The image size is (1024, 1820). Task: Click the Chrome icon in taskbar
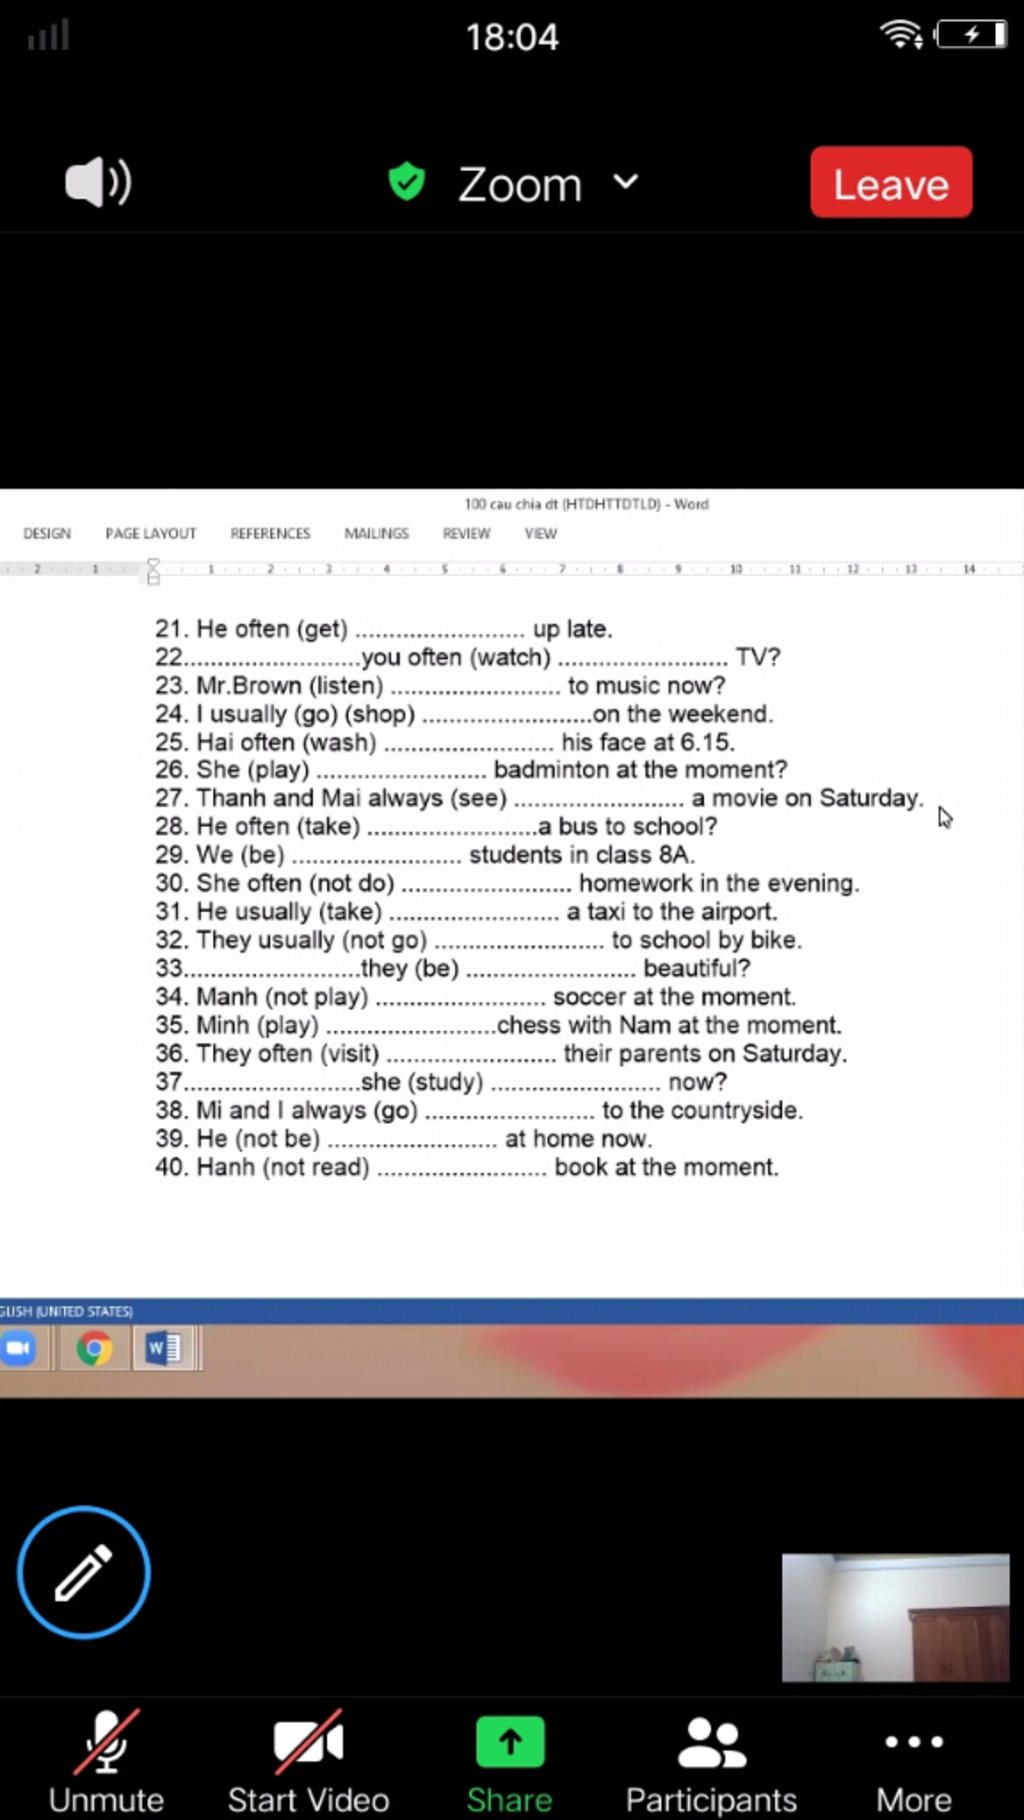click(x=94, y=1348)
